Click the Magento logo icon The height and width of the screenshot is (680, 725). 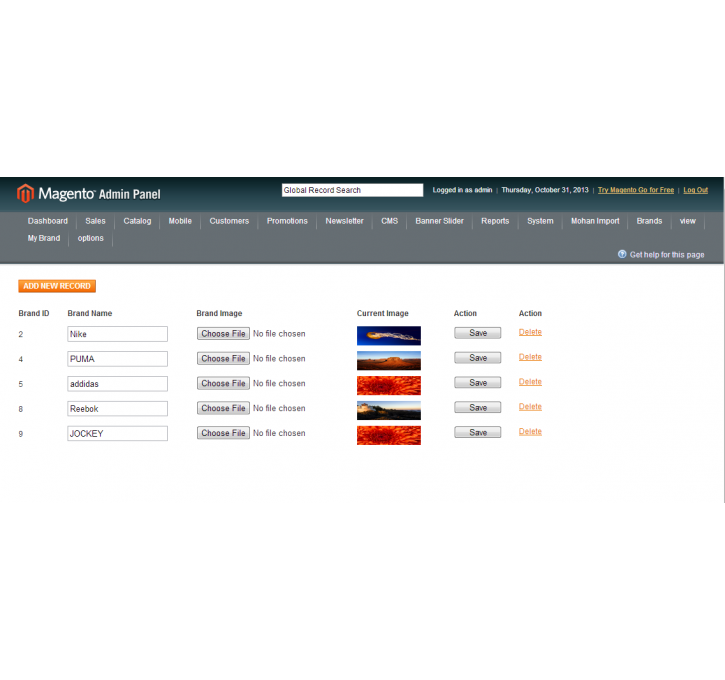click(x=25, y=193)
